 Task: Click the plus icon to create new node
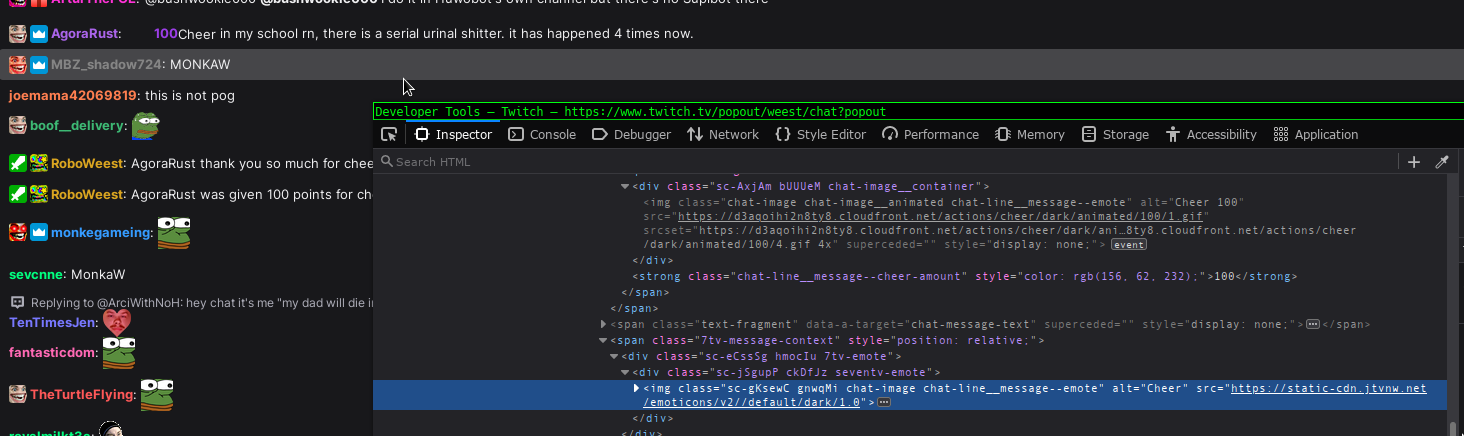(1414, 162)
